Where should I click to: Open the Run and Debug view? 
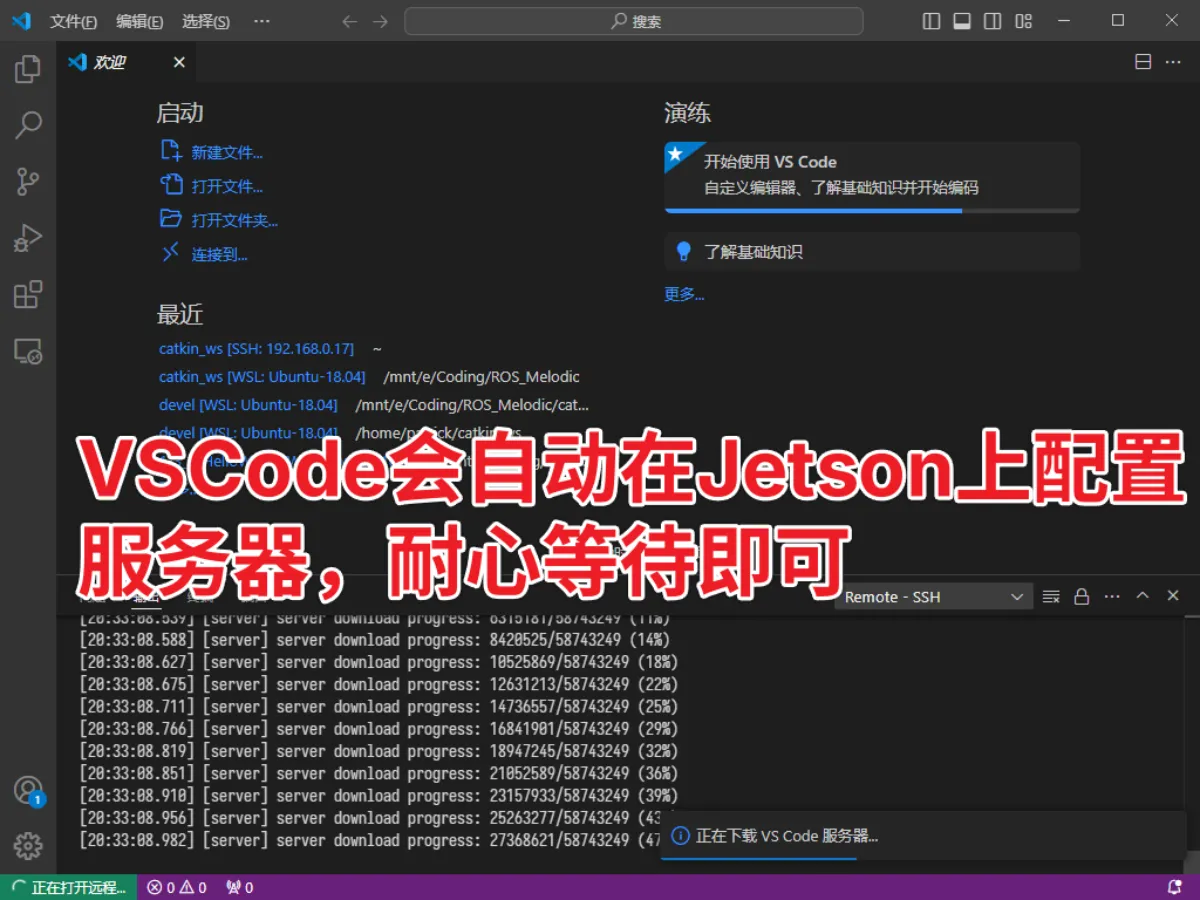(x=27, y=238)
